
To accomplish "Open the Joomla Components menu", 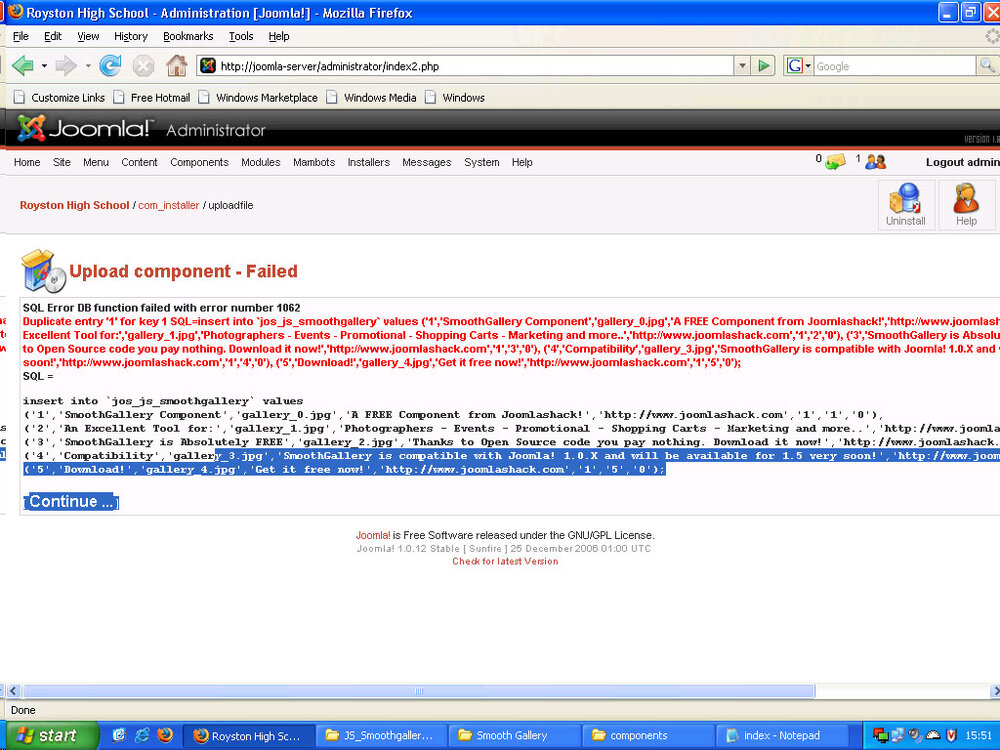I will (199, 162).
